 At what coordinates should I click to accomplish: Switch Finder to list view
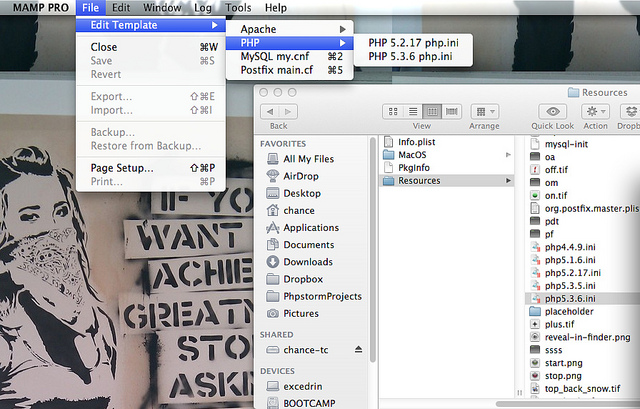(413, 111)
